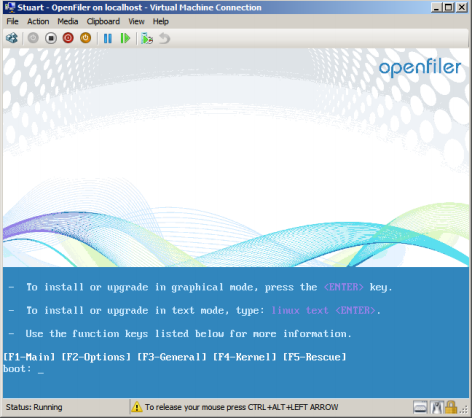472x419 pixels.
Task: Click the 'Status: Running' status text
Action: [34, 407]
